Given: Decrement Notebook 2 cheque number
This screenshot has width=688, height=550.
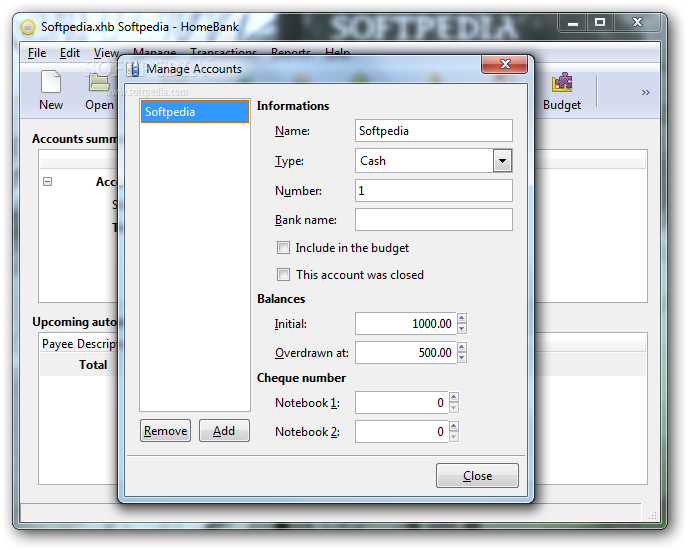Looking at the screenshot, I should pos(454,437).
